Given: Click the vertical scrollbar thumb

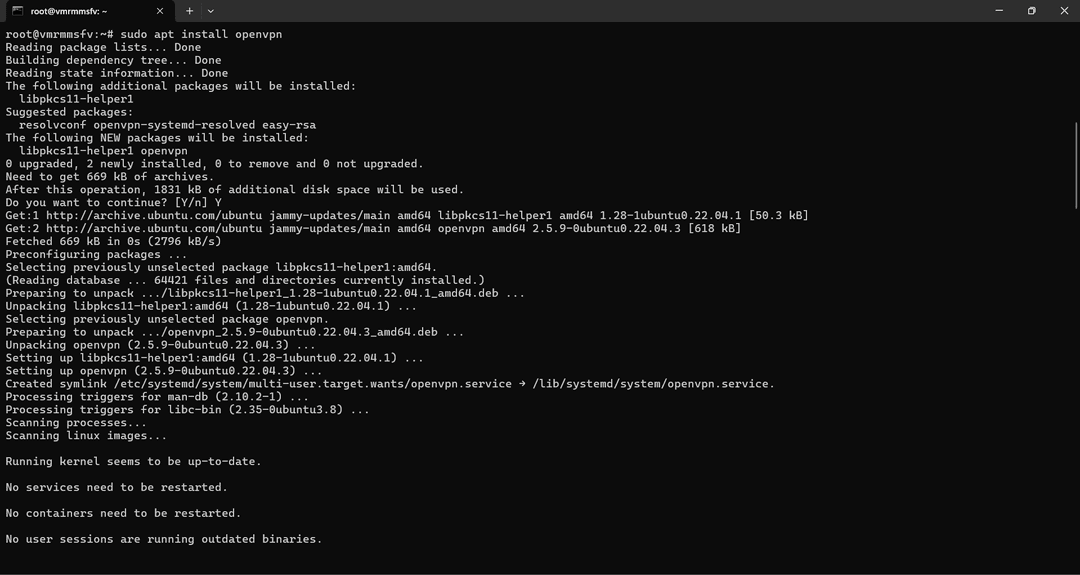Looking at the screenshot, I should click(1077, 165).
